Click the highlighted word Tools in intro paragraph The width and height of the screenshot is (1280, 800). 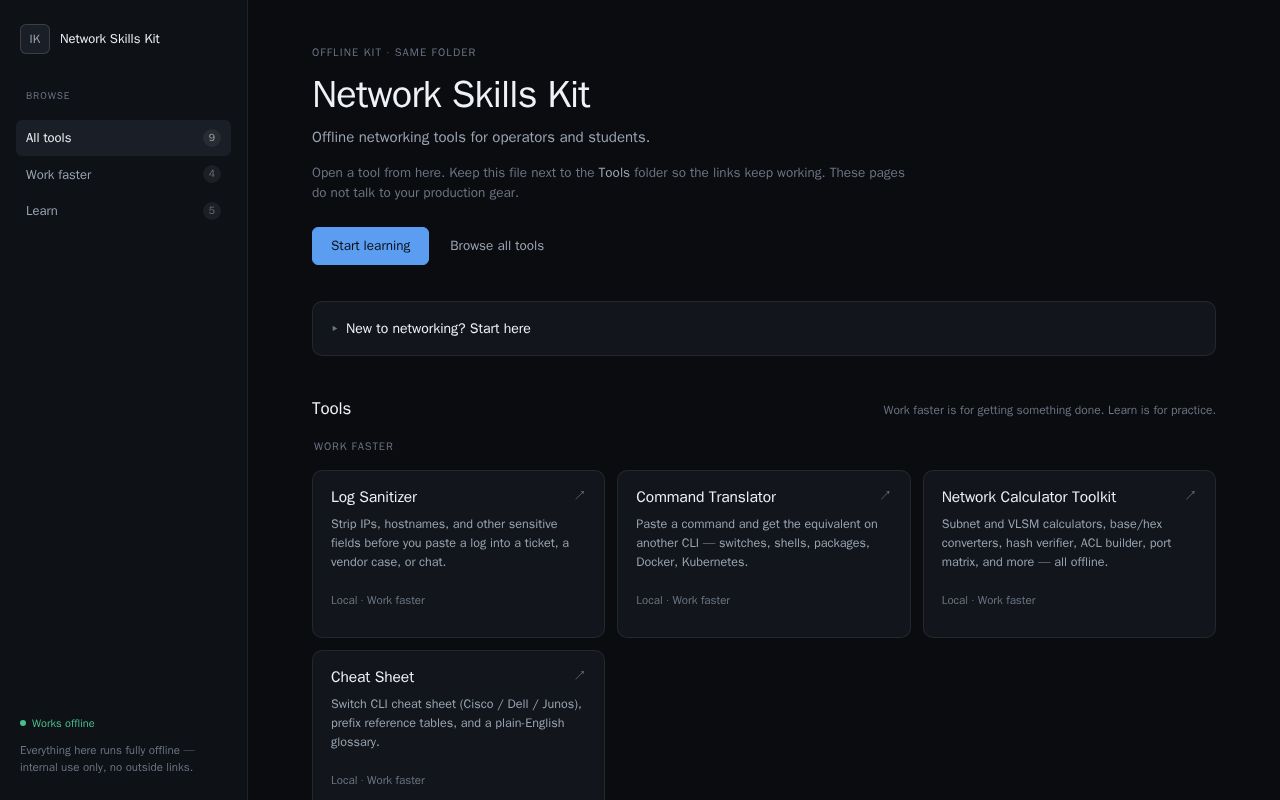614,173
